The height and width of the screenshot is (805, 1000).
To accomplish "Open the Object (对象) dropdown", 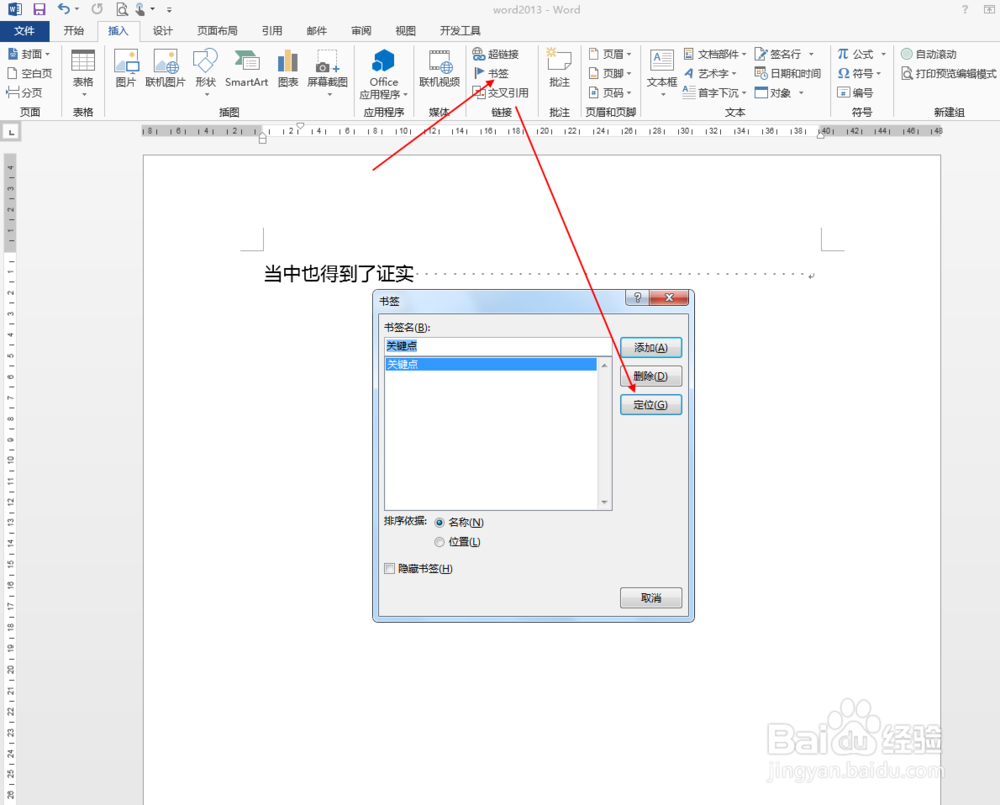I will pos(779,92).
